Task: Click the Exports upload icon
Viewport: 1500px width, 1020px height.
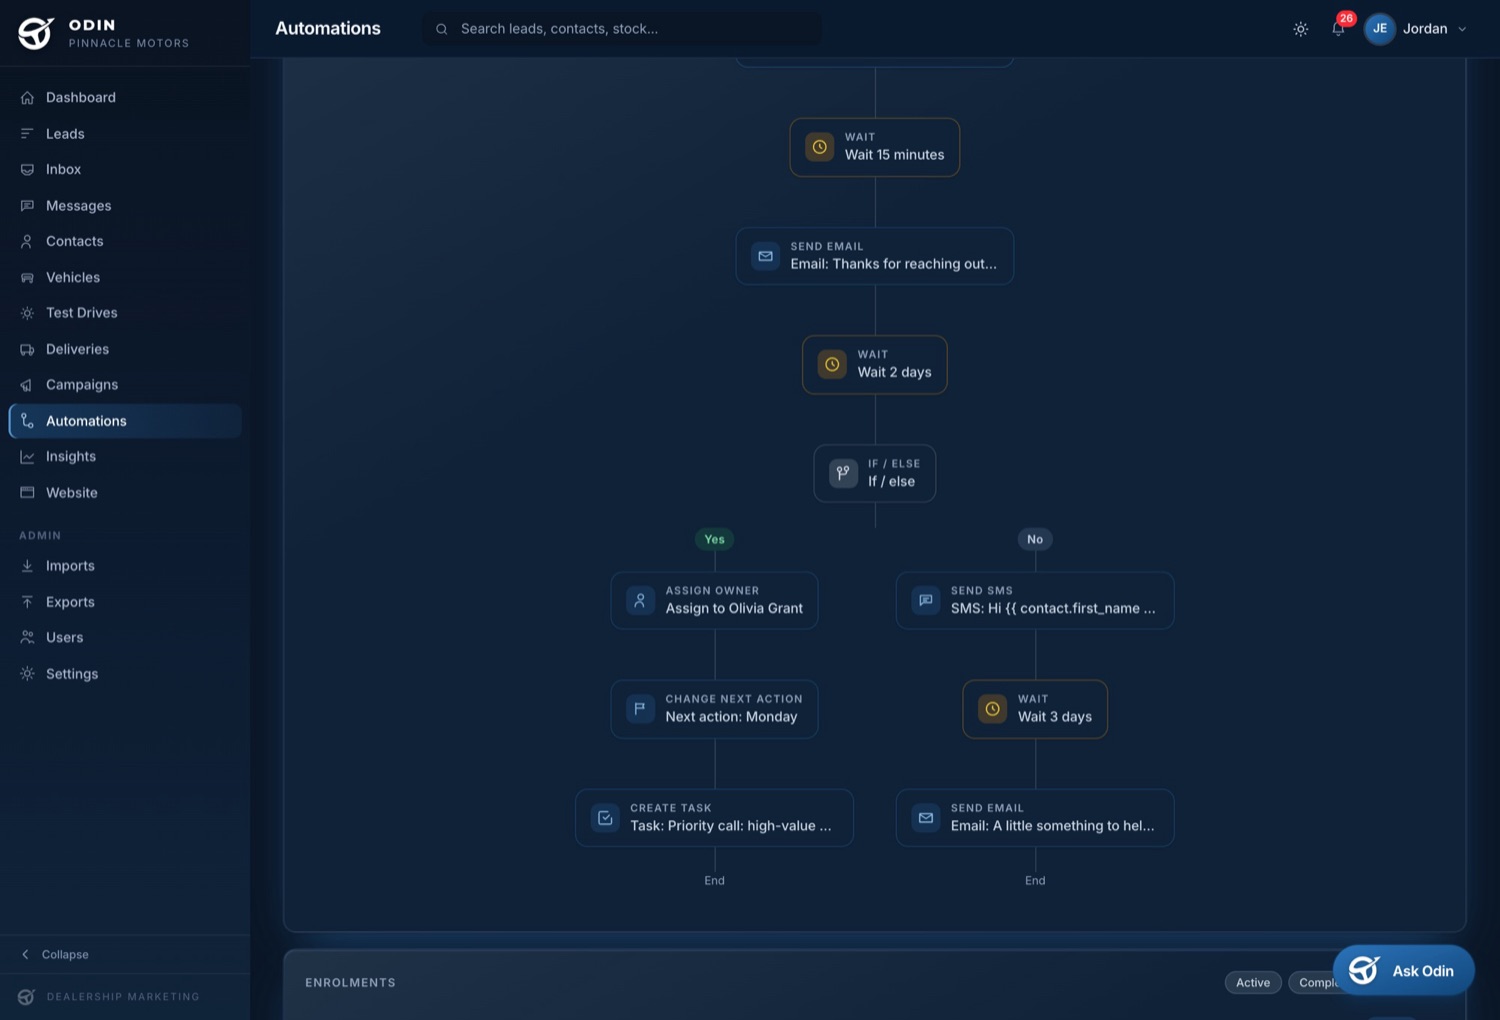Action: [27, 602]
